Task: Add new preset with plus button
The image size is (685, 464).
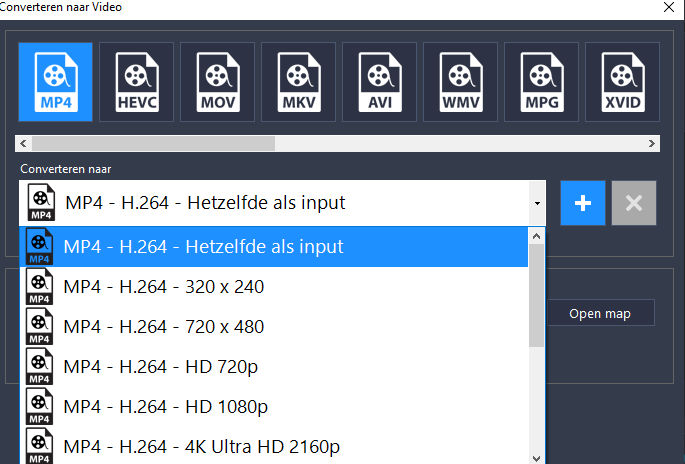Action: click(583, 203)
